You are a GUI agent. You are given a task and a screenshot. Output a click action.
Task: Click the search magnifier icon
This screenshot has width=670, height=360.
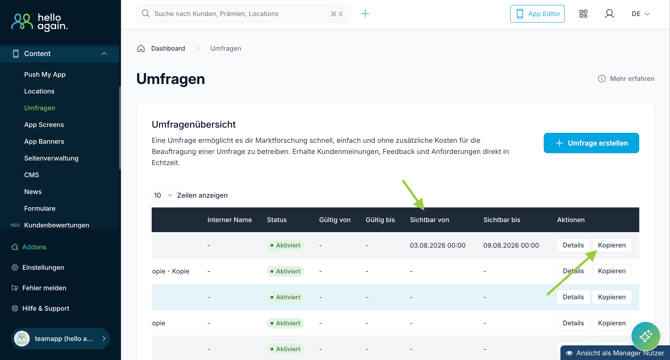pyautogui.click(x=146, y=14)
